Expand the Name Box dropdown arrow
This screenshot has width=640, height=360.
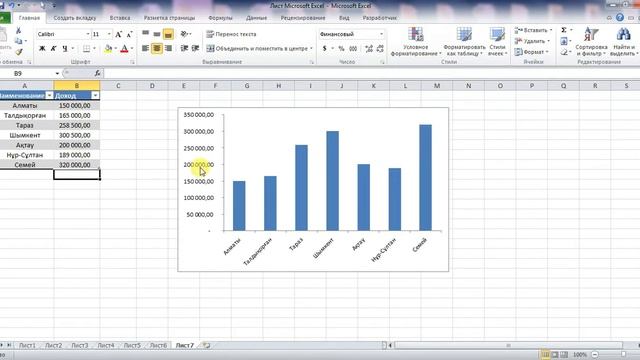point(57,73)
